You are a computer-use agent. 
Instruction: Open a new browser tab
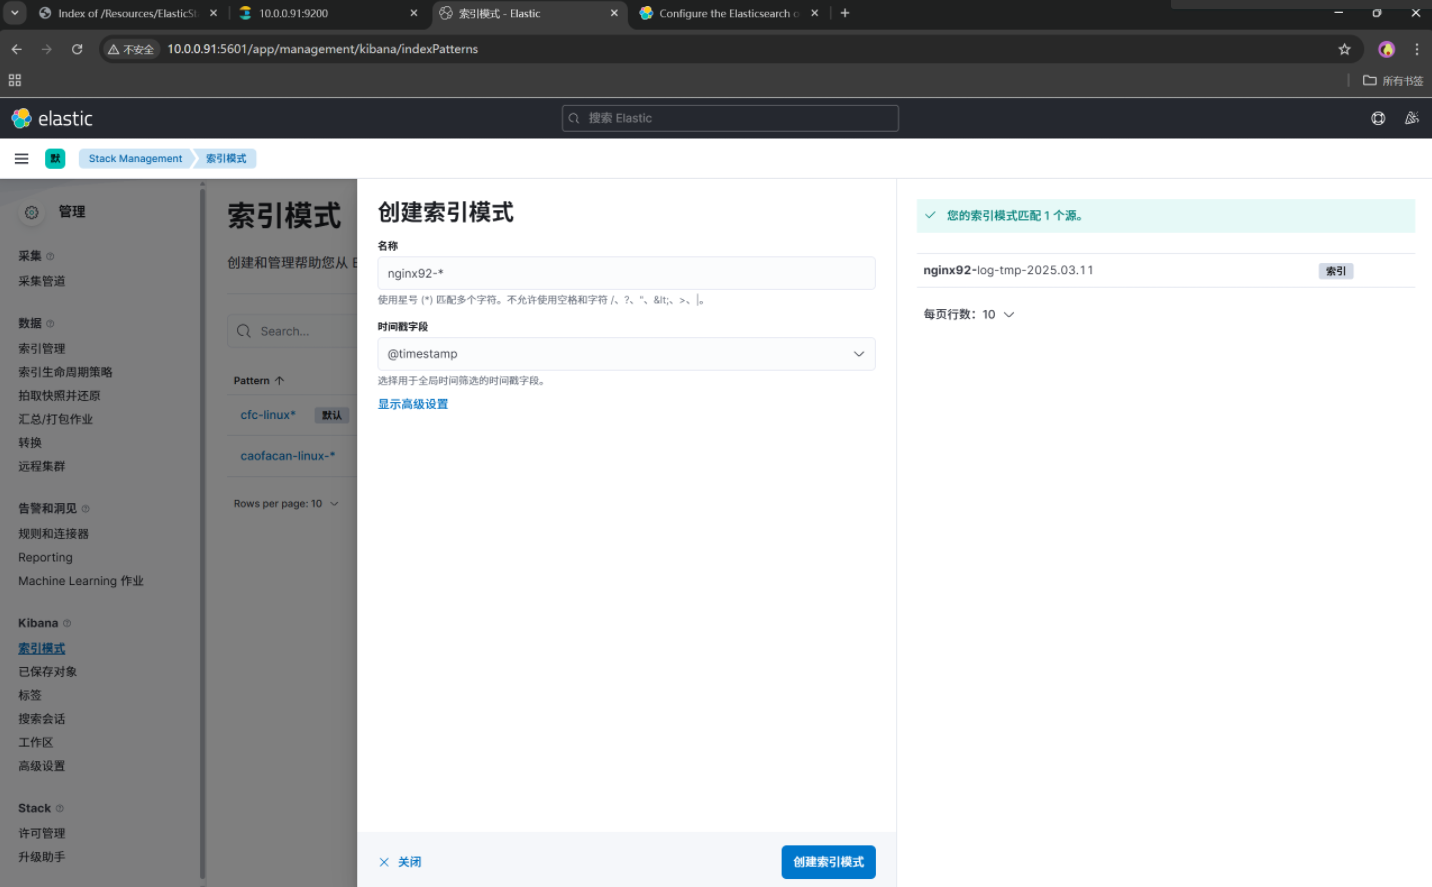[845, 13]
